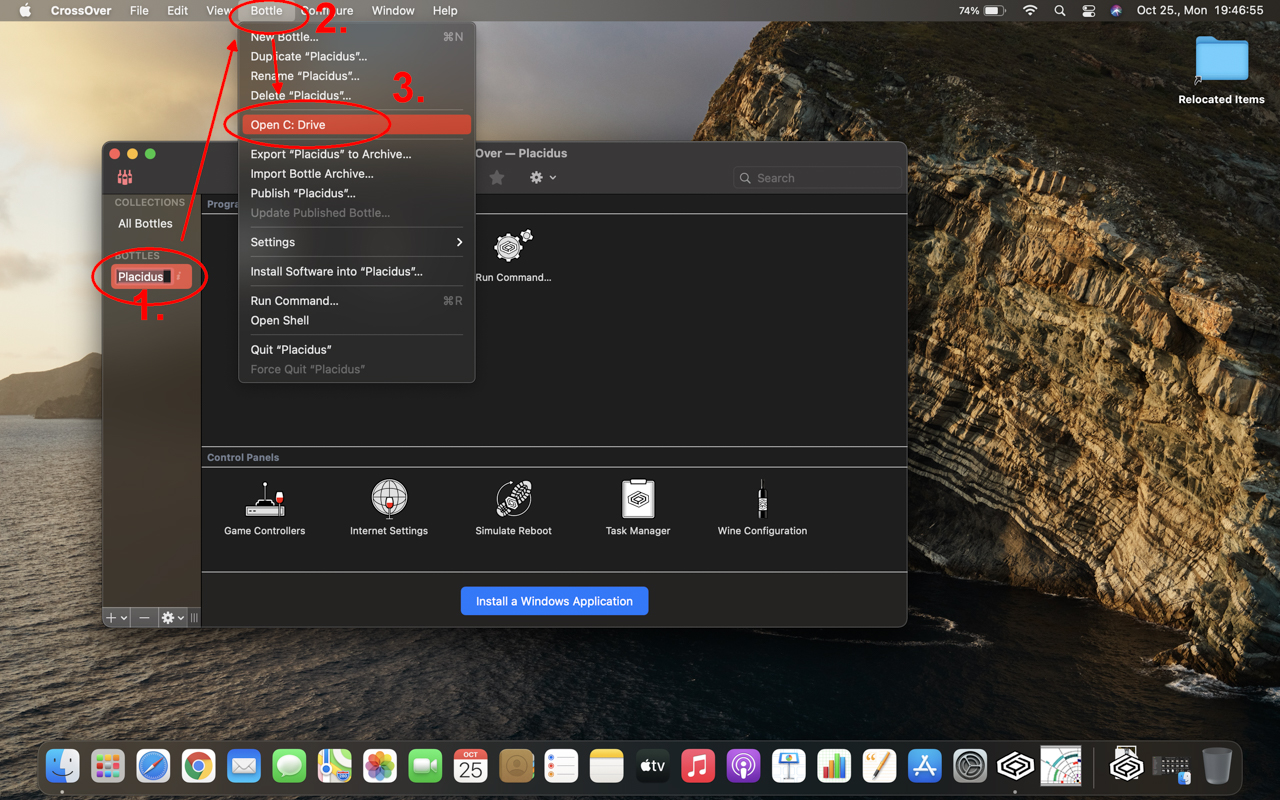Choose Open C: Drive in Bottle menu
1280x800 pixels.
(356, 125)
